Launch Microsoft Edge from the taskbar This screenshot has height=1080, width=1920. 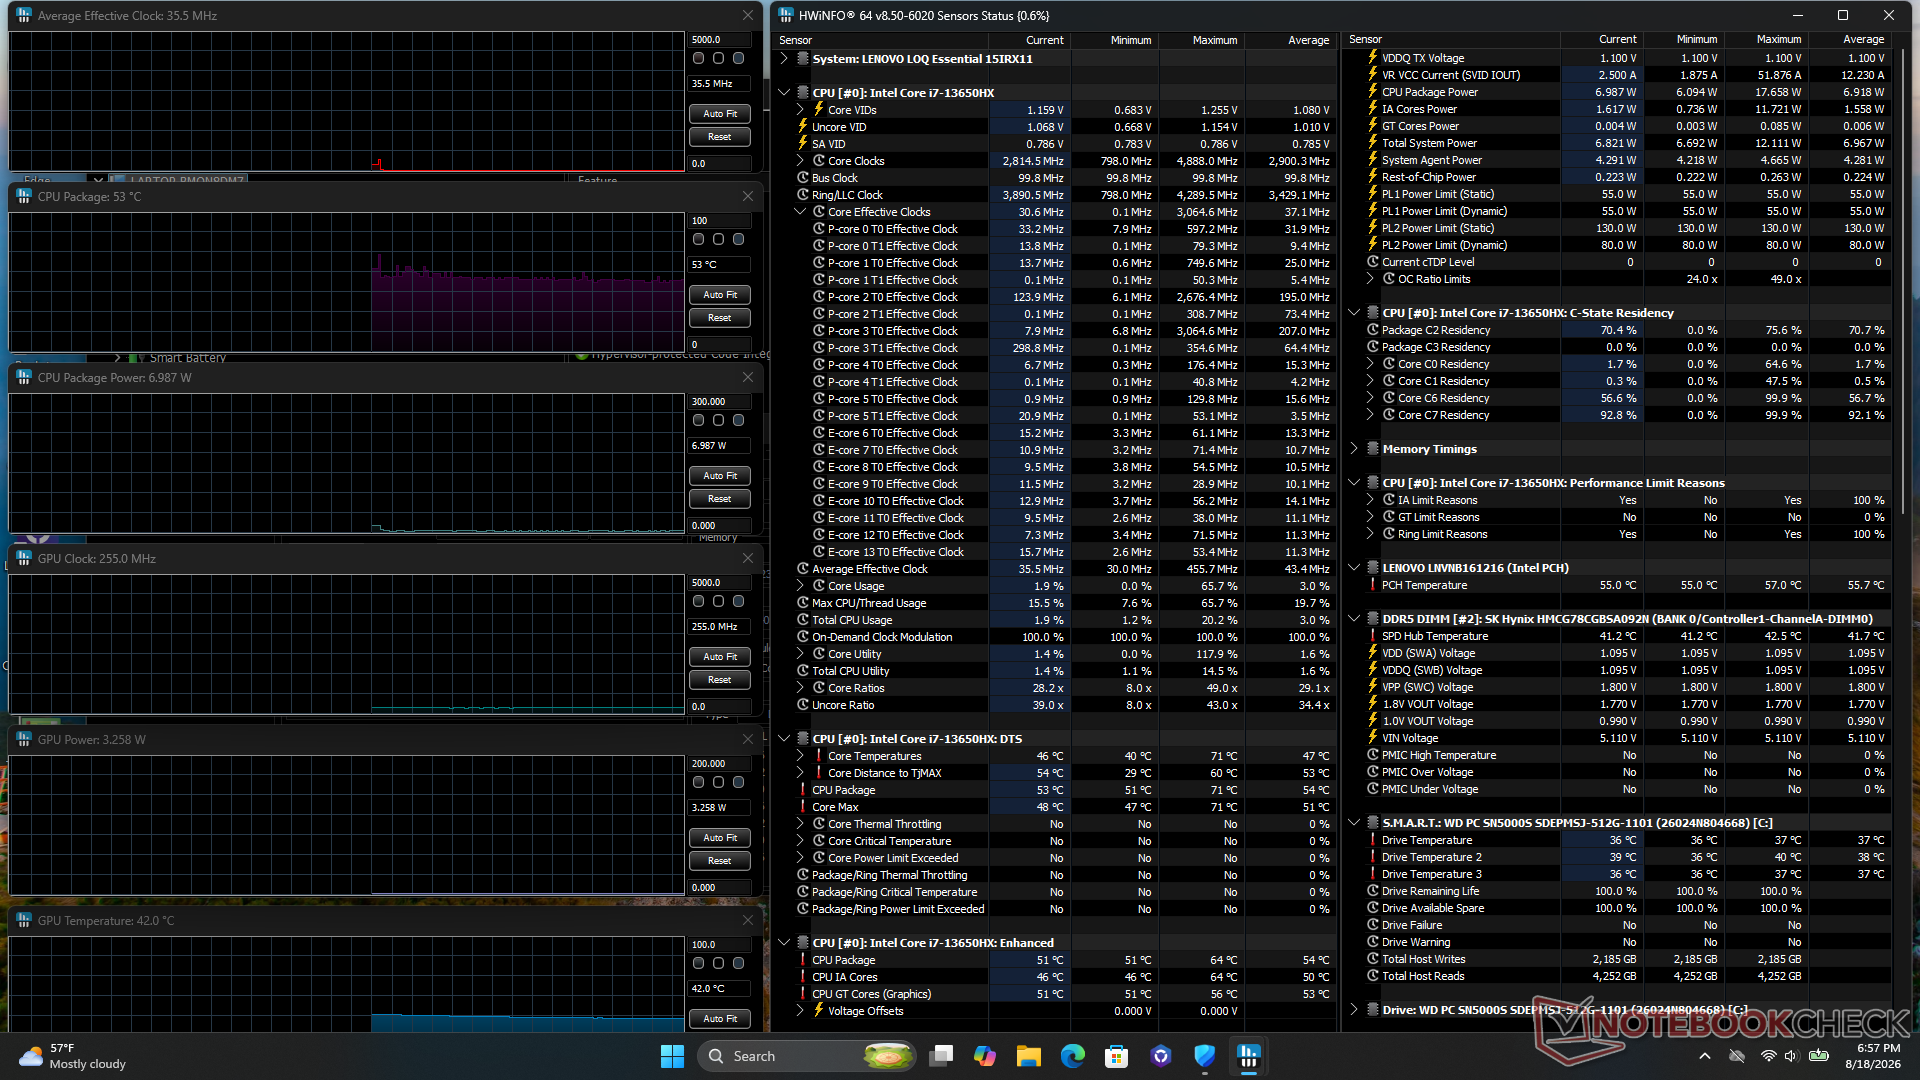pyautogui.click(x=1073, y=1056)
